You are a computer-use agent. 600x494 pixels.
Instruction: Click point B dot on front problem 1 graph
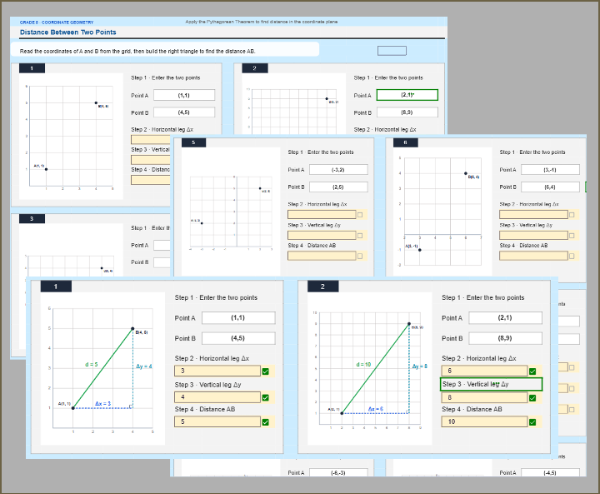133,328
